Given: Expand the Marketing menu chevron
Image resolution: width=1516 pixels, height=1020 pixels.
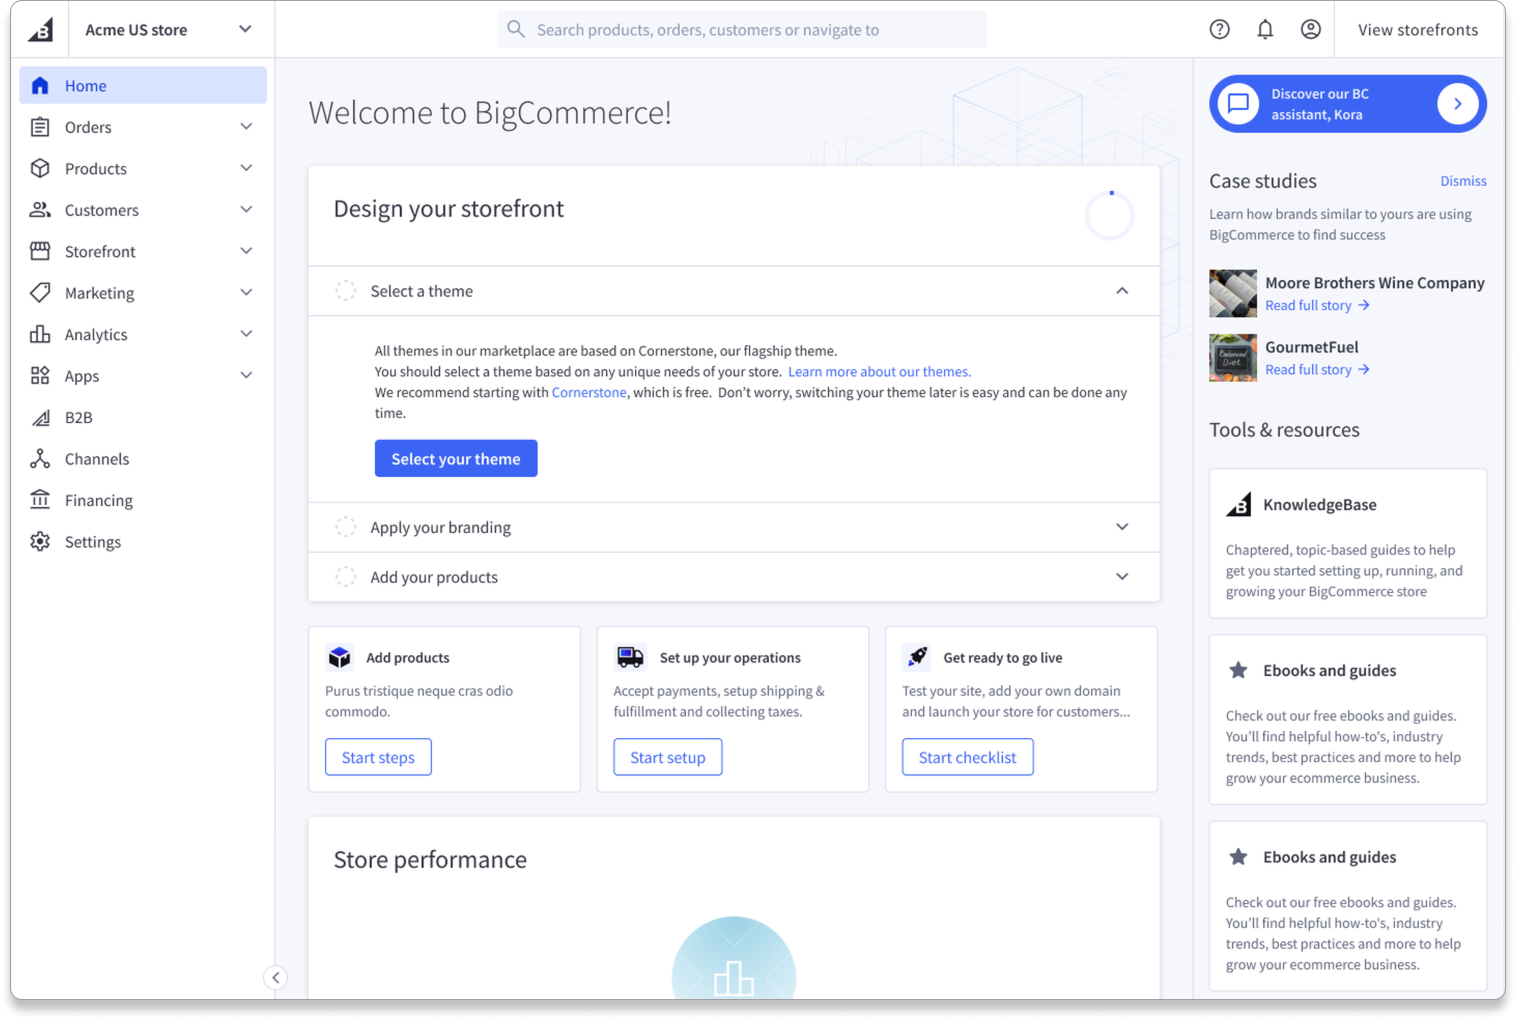Looking at the screenshot, I should coord(246,293).
